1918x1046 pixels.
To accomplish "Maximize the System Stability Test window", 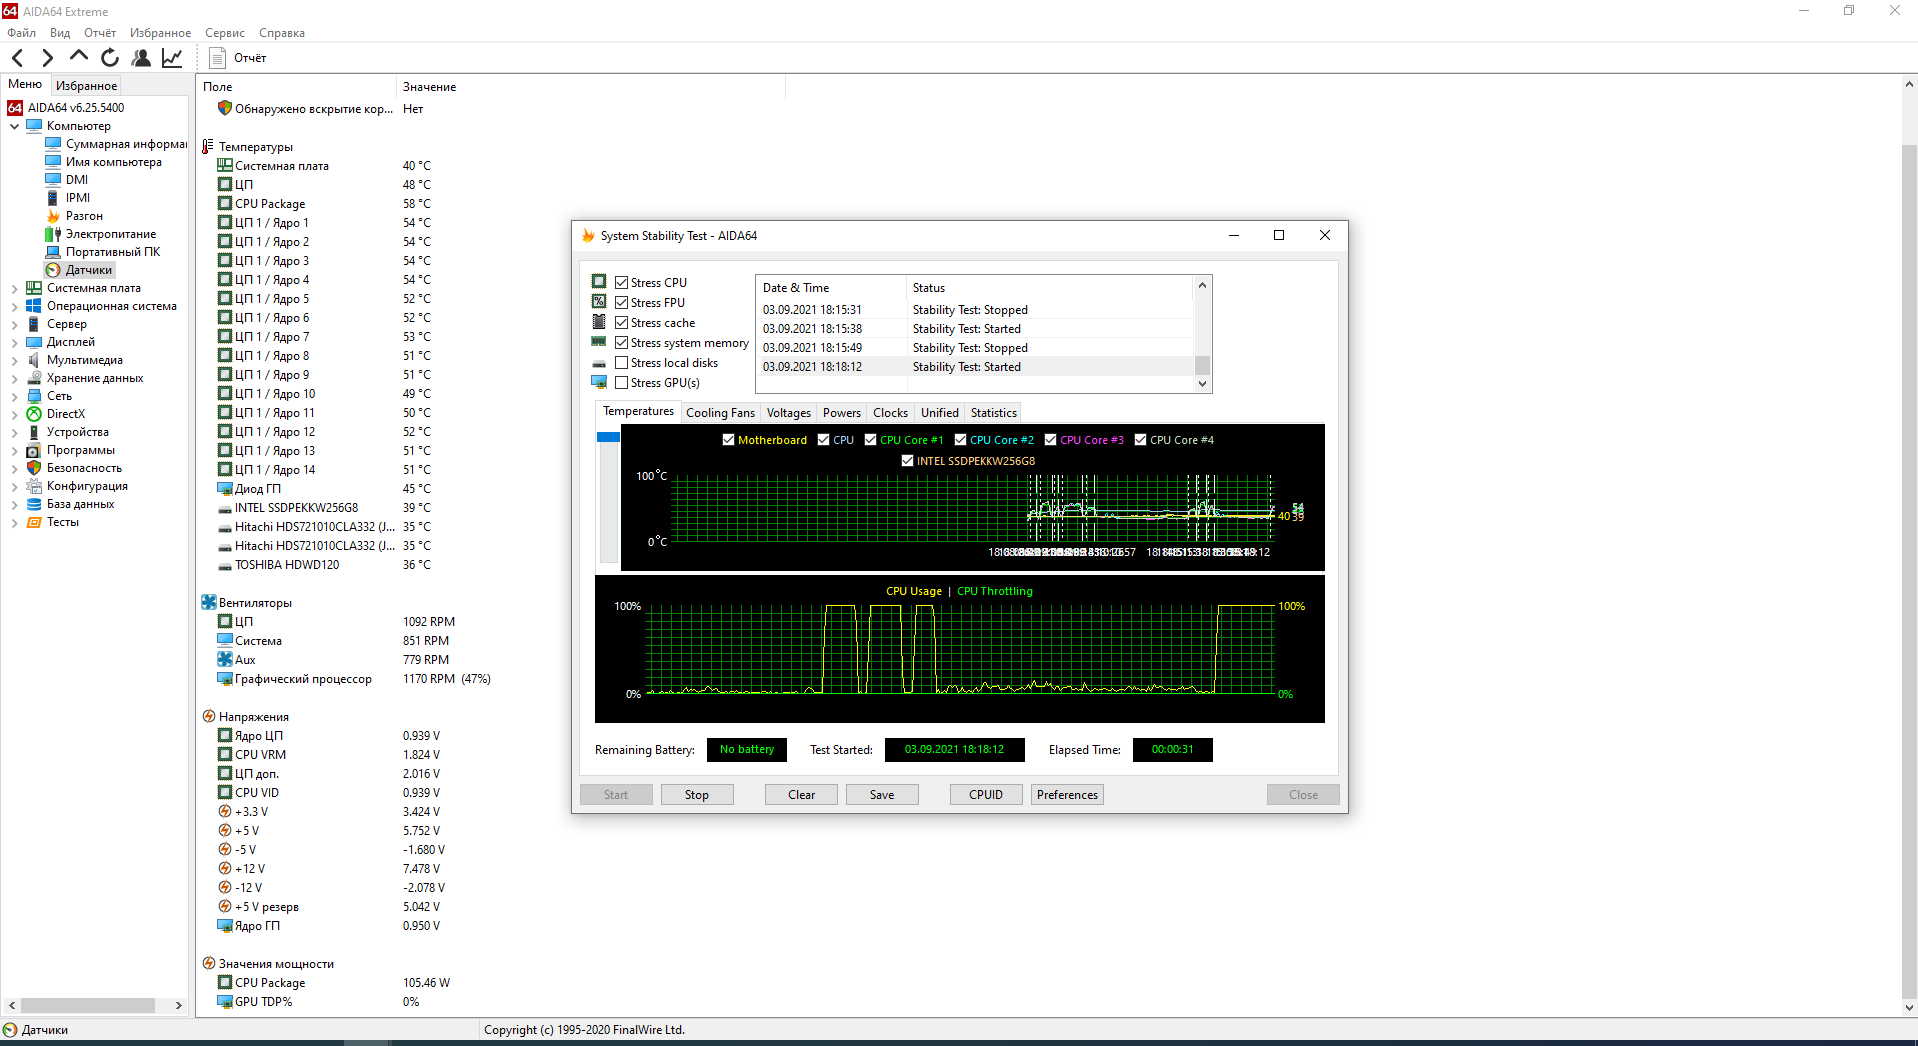I will pyautogui.click(x=1279, y=236).
